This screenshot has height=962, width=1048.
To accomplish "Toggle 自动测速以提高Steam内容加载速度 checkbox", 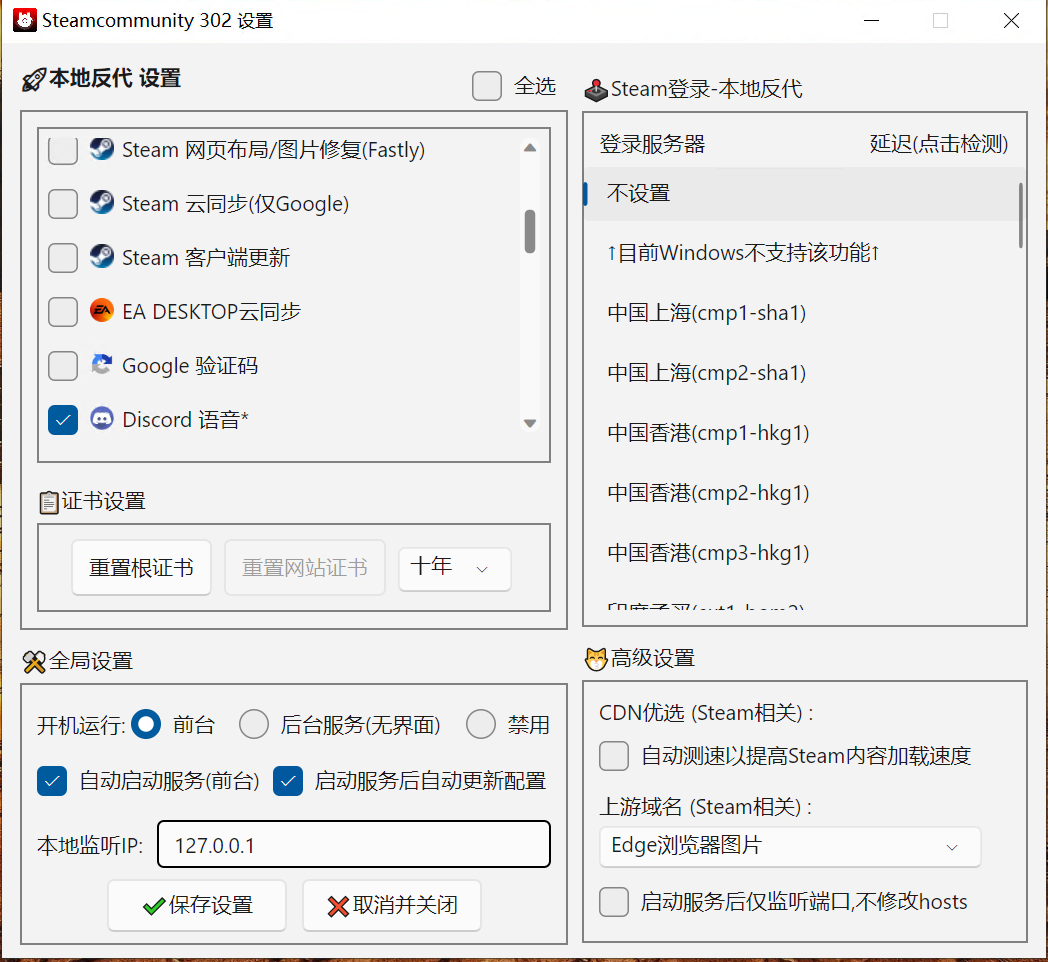I will click(x=614, y=756).
